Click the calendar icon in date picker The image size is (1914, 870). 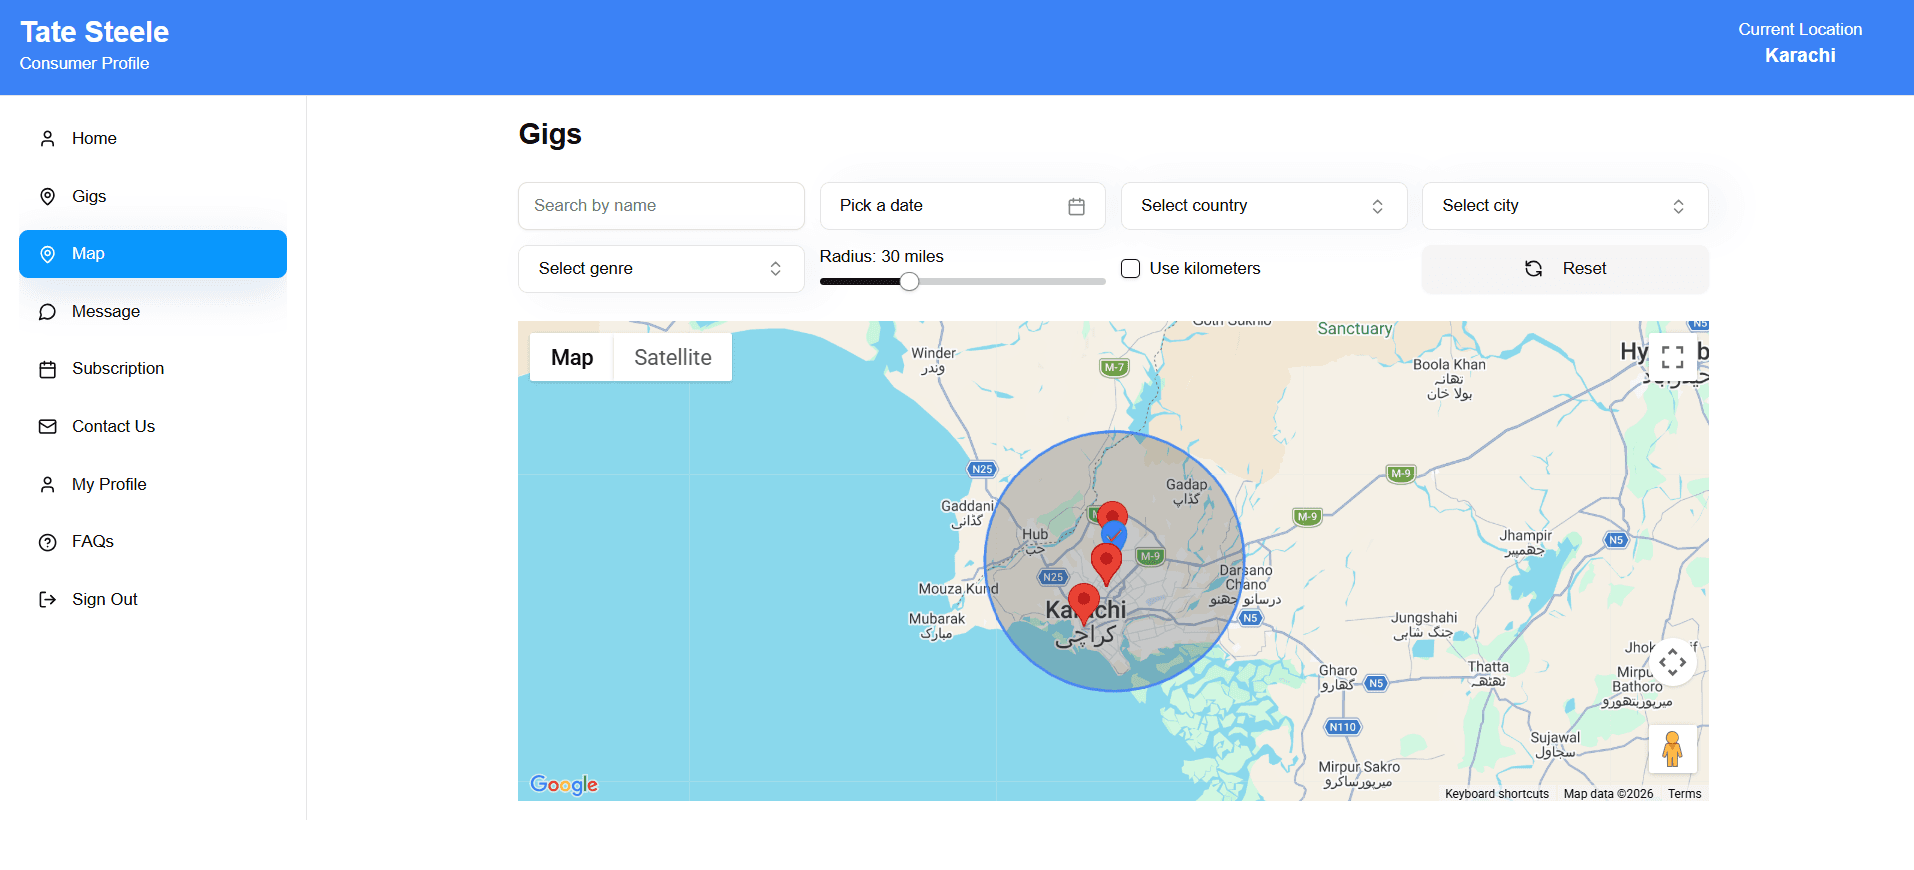pyautogui.click(x=1076, y=206)
